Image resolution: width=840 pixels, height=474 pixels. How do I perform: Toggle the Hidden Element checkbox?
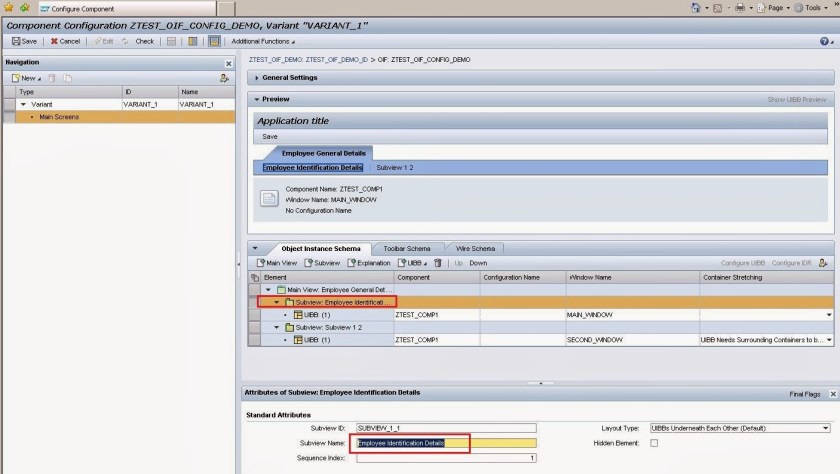click(x=655, y=442)
